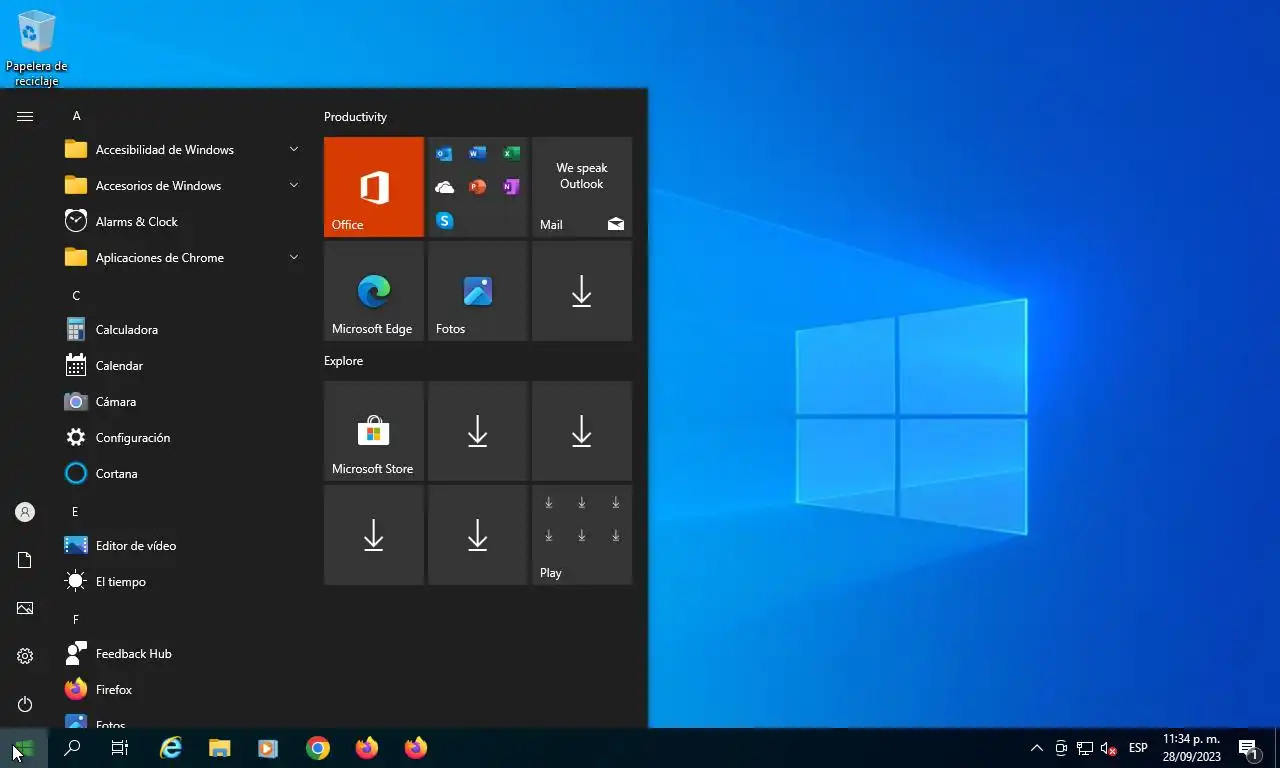Open Task View on taskbar
The image size is (1280, 768).
[x=120, y=748]
